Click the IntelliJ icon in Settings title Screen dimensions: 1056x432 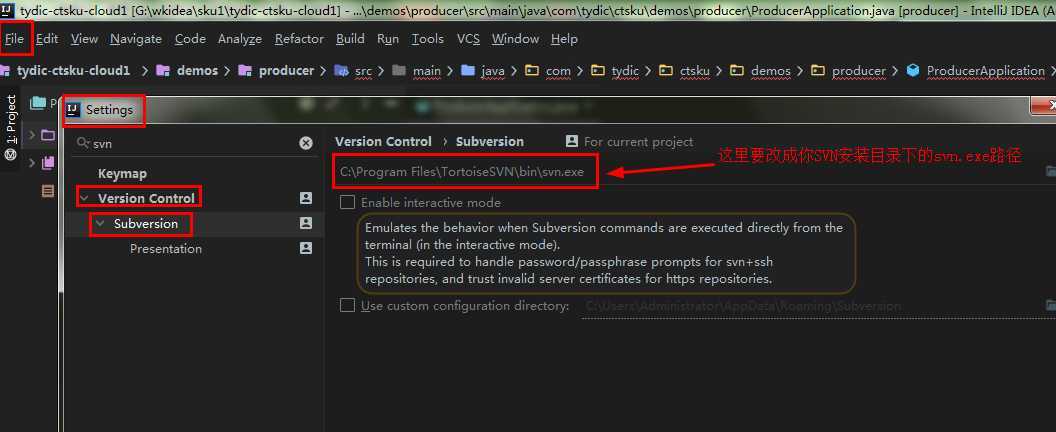click(74, 109)
